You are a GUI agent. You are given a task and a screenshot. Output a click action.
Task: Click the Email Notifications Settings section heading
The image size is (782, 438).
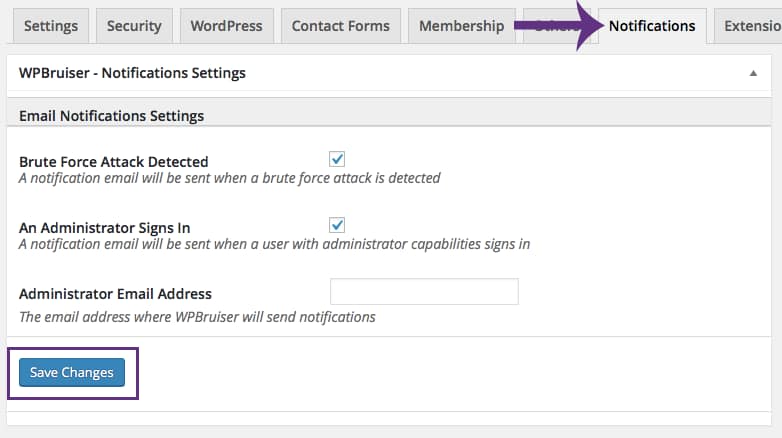click(x=112, y=116)
